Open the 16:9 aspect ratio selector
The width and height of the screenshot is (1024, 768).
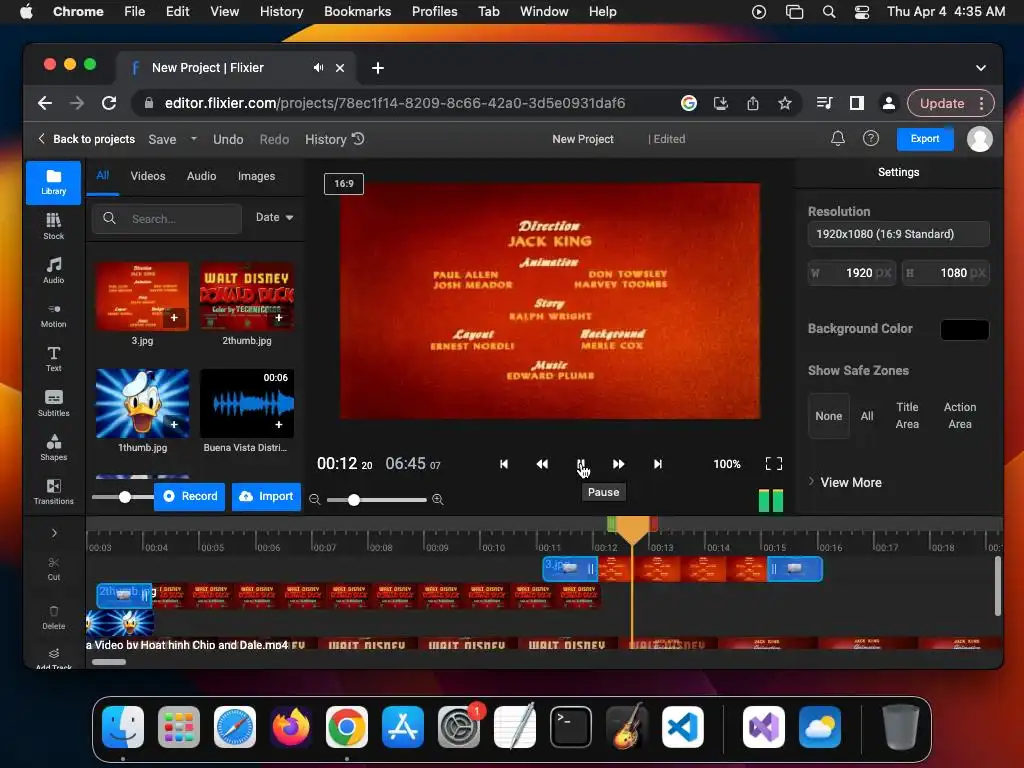point(344,184)
